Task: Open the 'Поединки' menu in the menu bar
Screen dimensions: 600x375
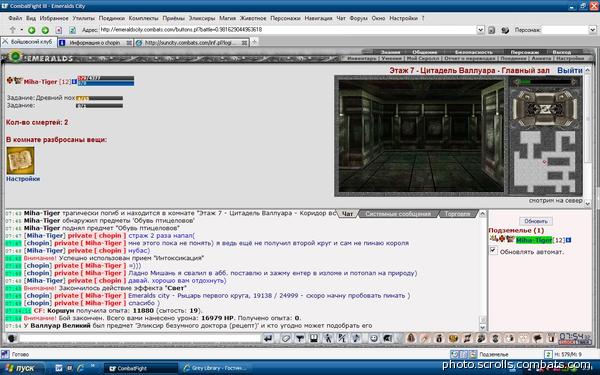Action: (x=112, y=18)
